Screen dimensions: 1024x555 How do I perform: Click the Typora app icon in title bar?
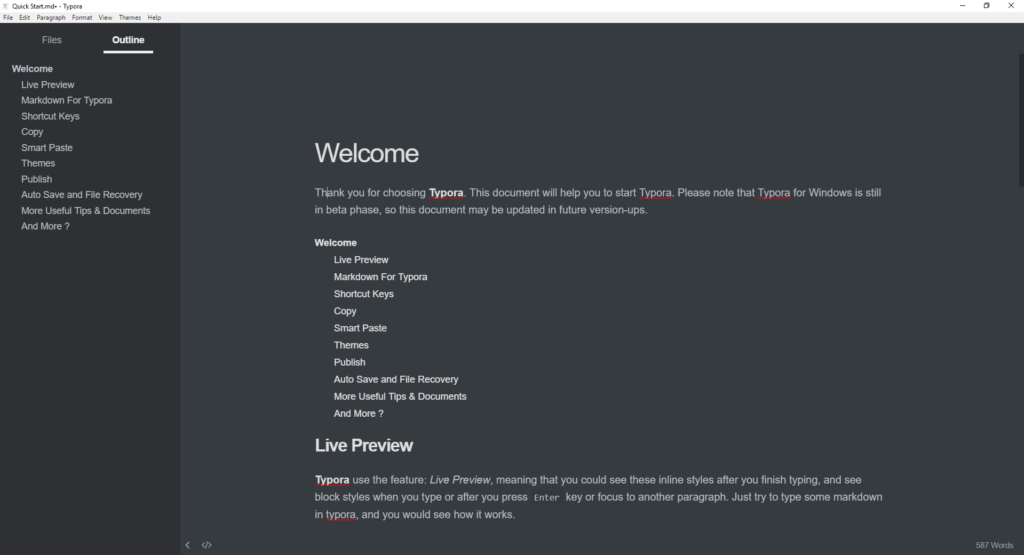(x=5, y=6)
